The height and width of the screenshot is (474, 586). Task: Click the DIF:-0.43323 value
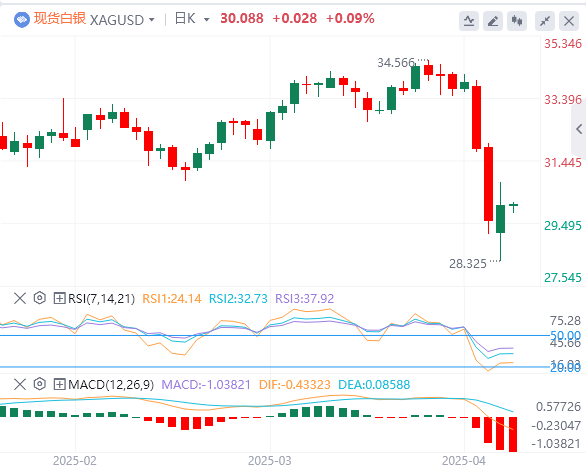click(295, 384)
